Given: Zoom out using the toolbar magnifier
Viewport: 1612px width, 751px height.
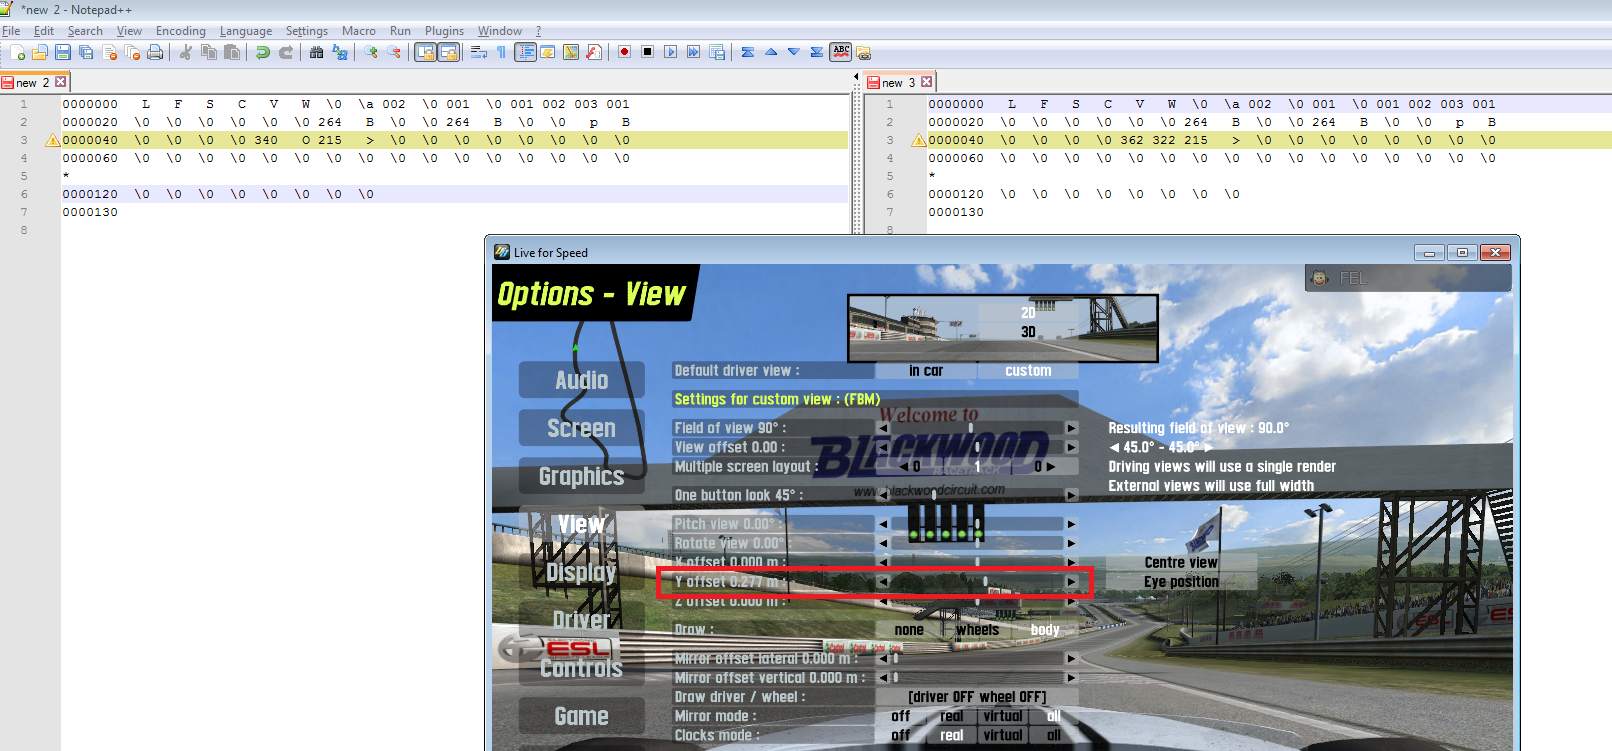Looking at the screenshot, I should (394, 52).
